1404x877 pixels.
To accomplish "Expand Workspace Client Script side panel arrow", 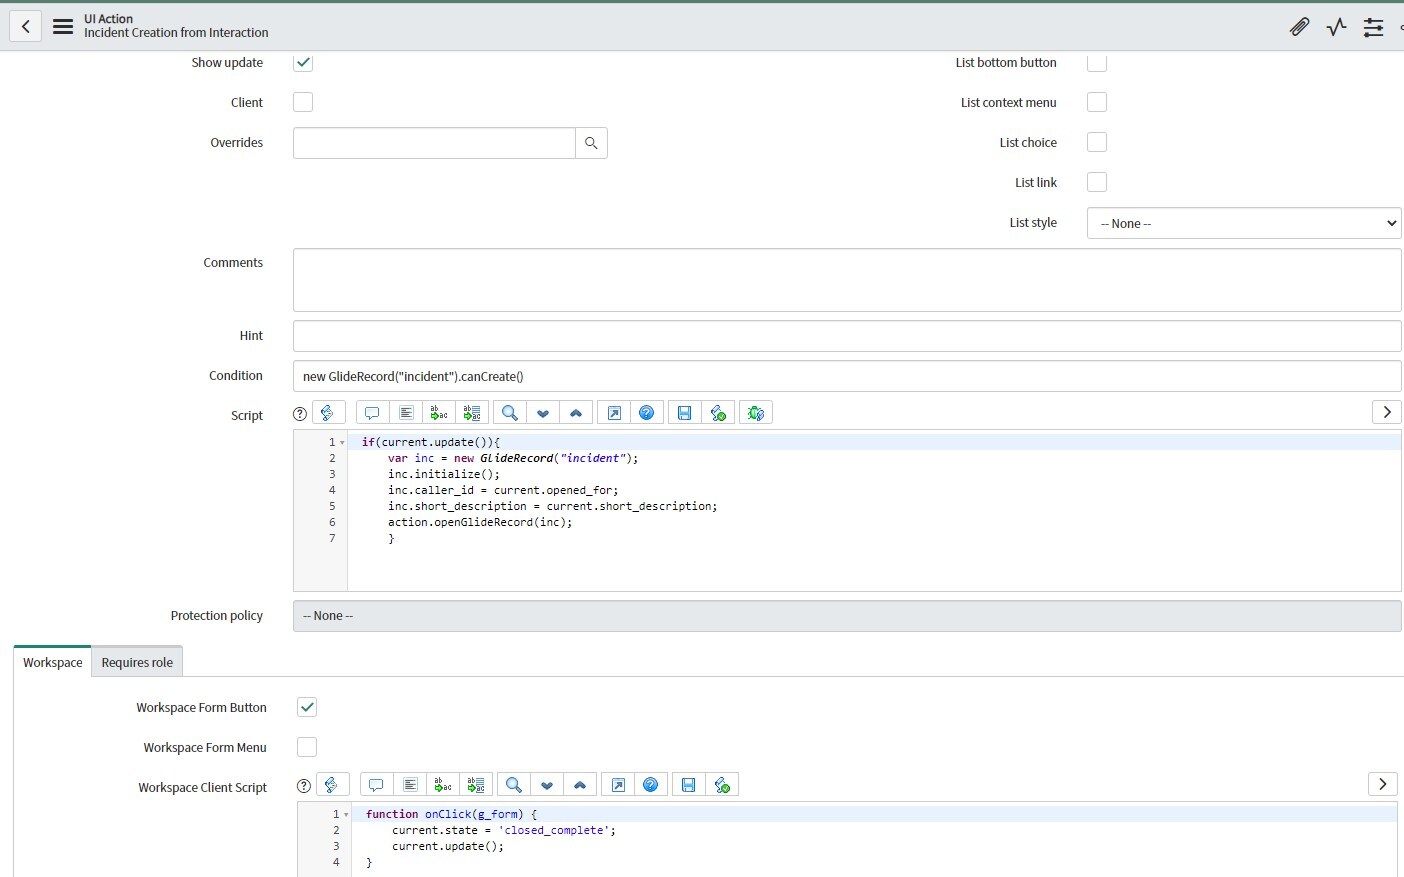I will (1383, 784).
